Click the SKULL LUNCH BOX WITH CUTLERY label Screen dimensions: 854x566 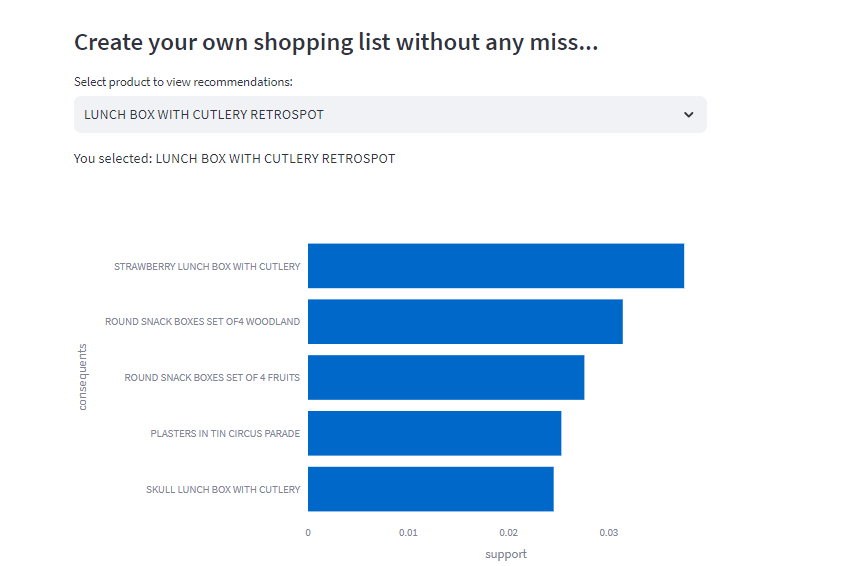223,490
